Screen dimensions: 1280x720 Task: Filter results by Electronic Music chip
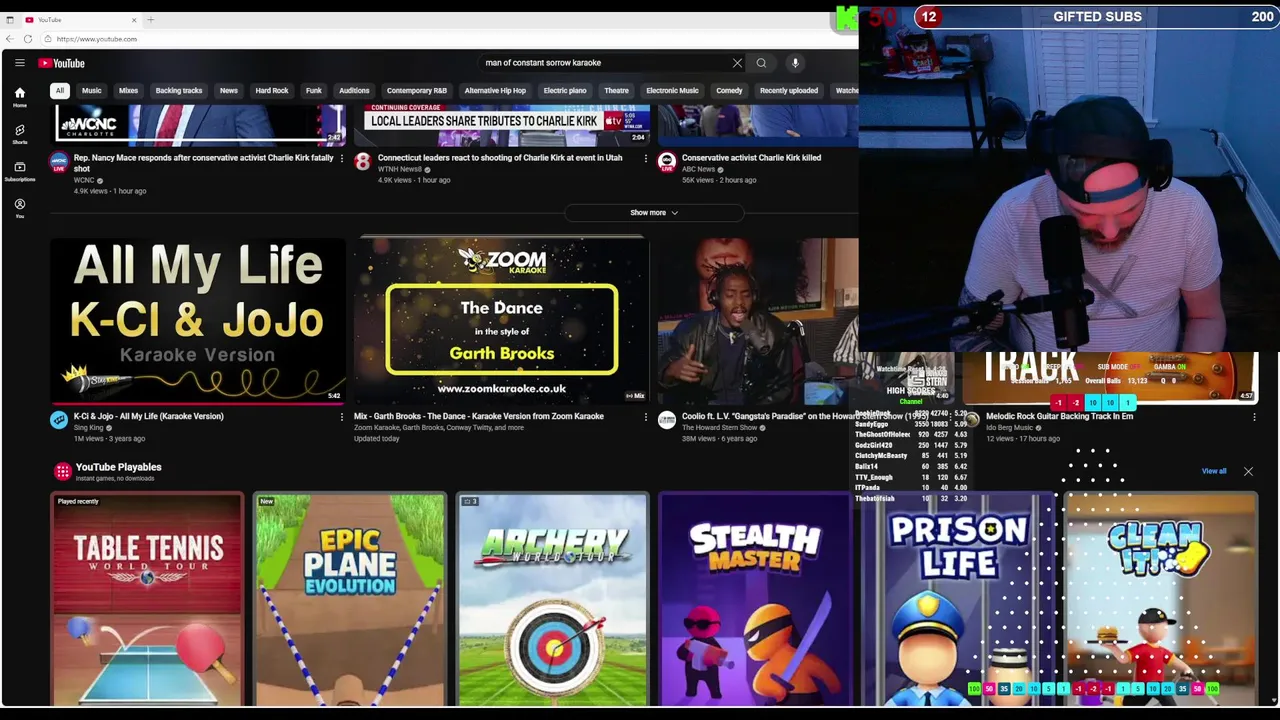coord(672,91)
